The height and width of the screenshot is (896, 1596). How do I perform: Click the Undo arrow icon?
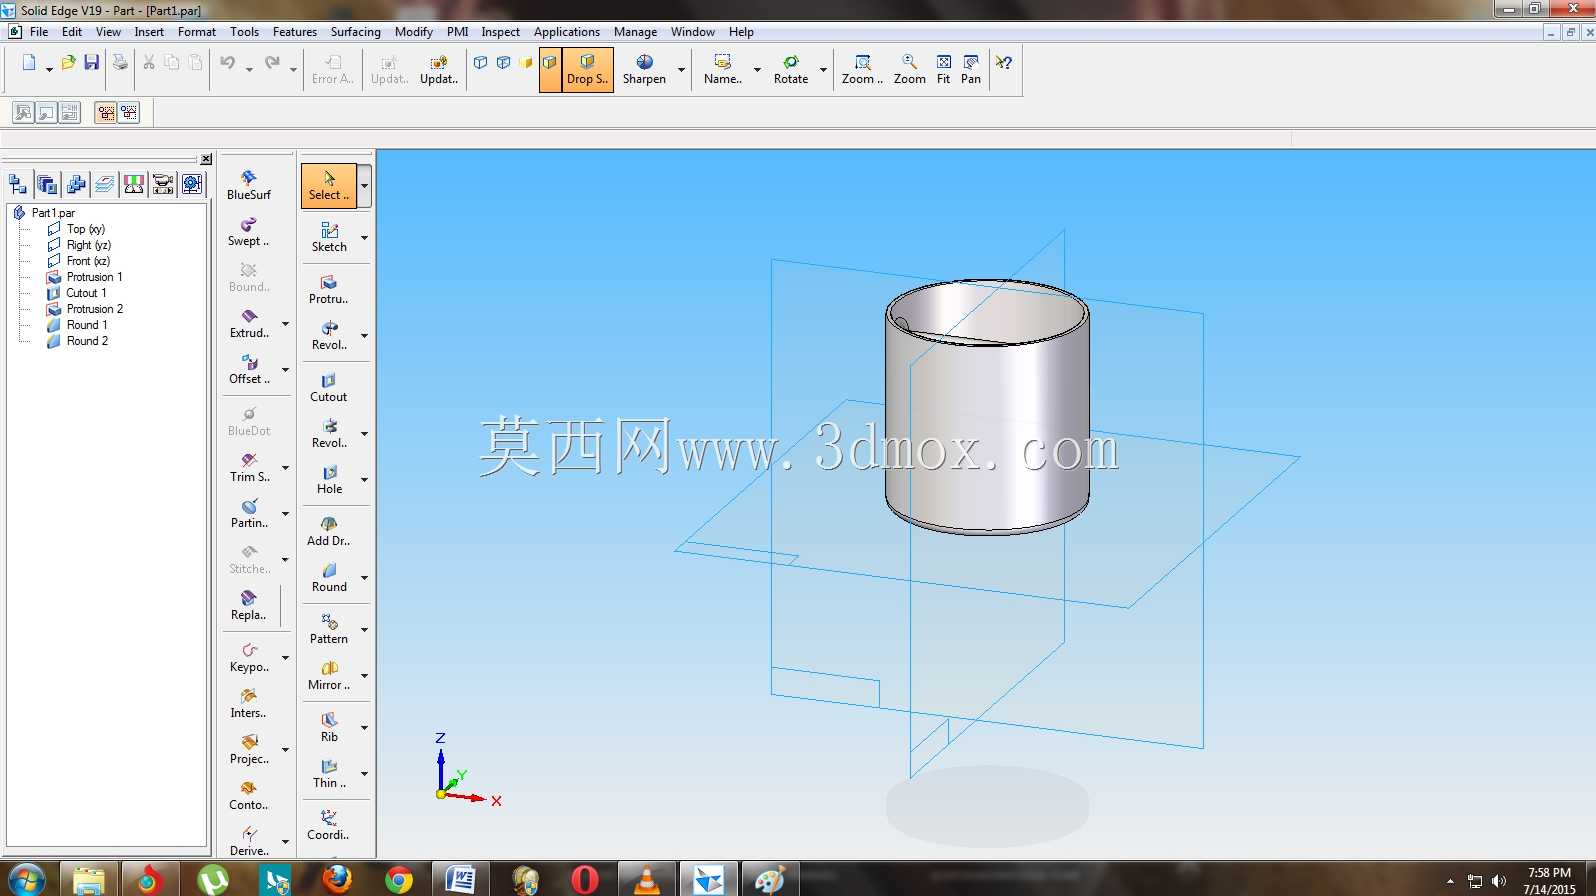point(228,63)
